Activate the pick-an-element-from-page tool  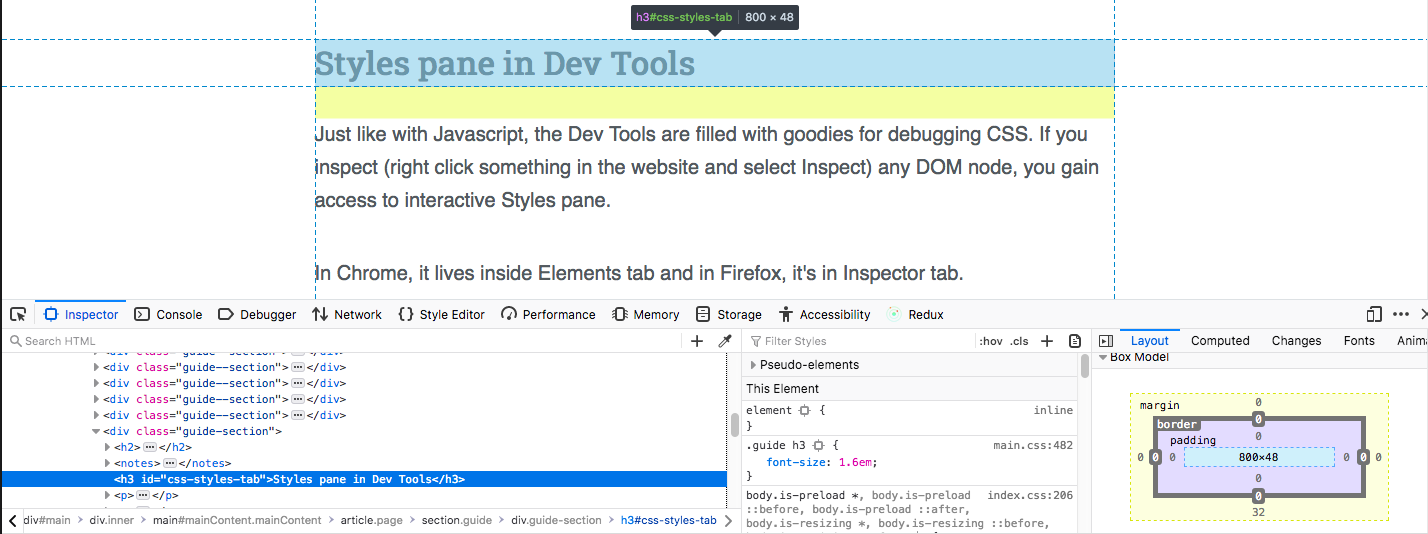tap(18, 314)
